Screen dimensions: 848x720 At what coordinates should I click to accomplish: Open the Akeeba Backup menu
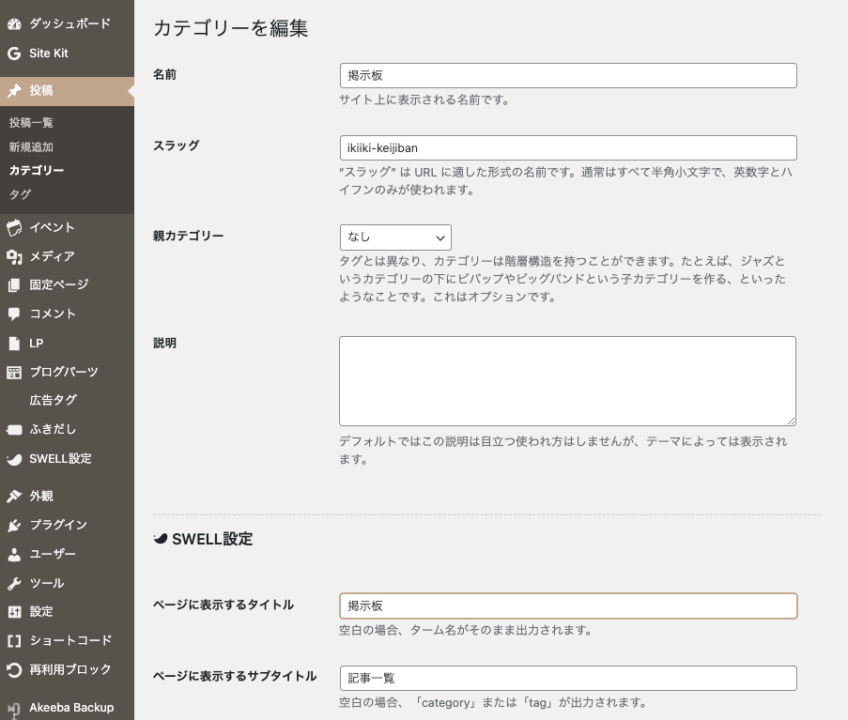(x=67, y=708)
